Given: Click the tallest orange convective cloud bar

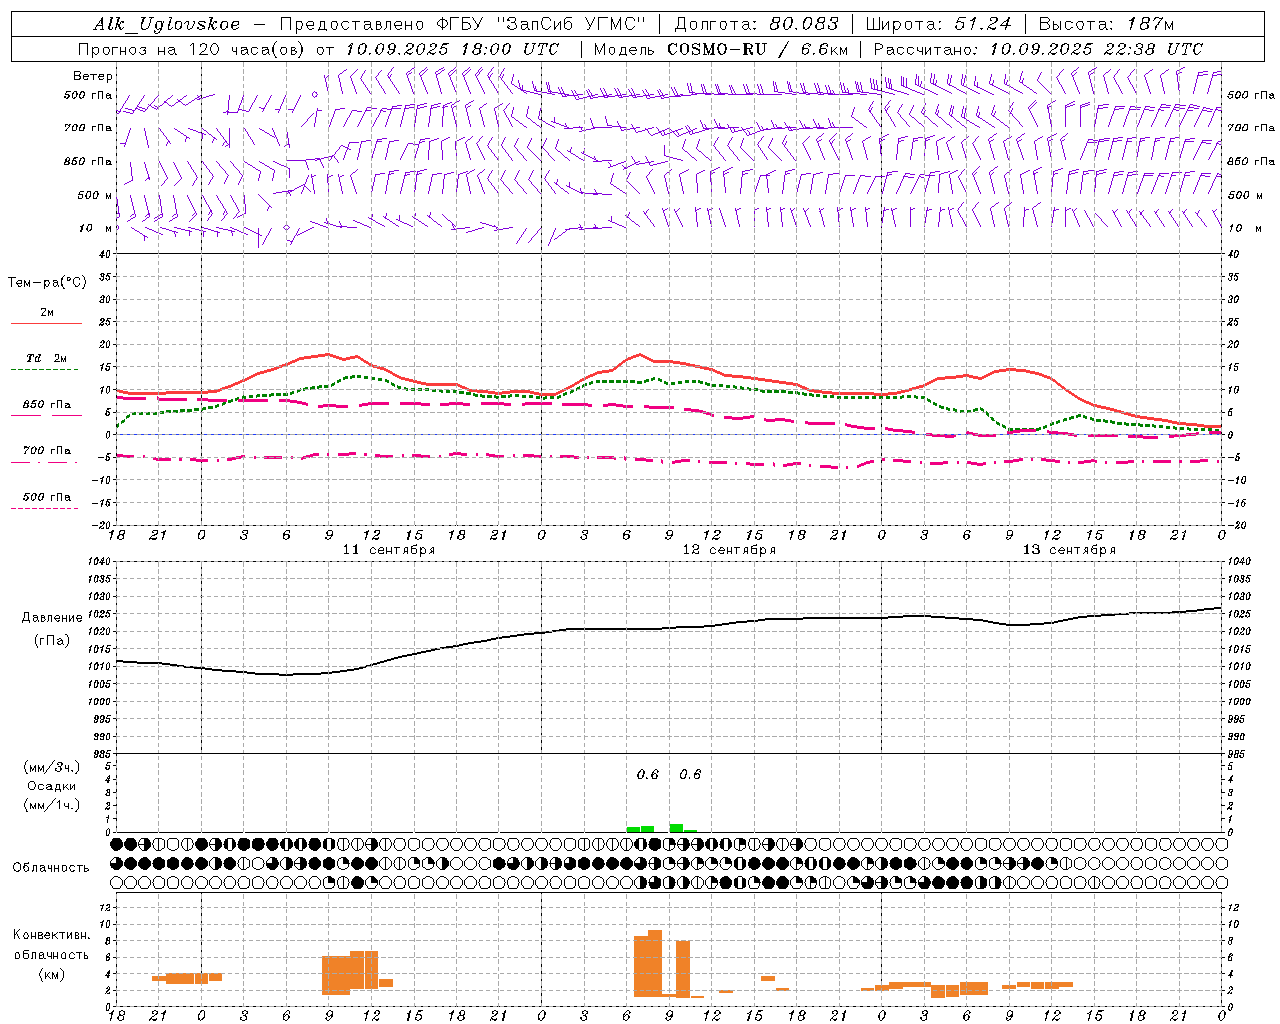Looking at the screenshot, I should tap(655, 964).
